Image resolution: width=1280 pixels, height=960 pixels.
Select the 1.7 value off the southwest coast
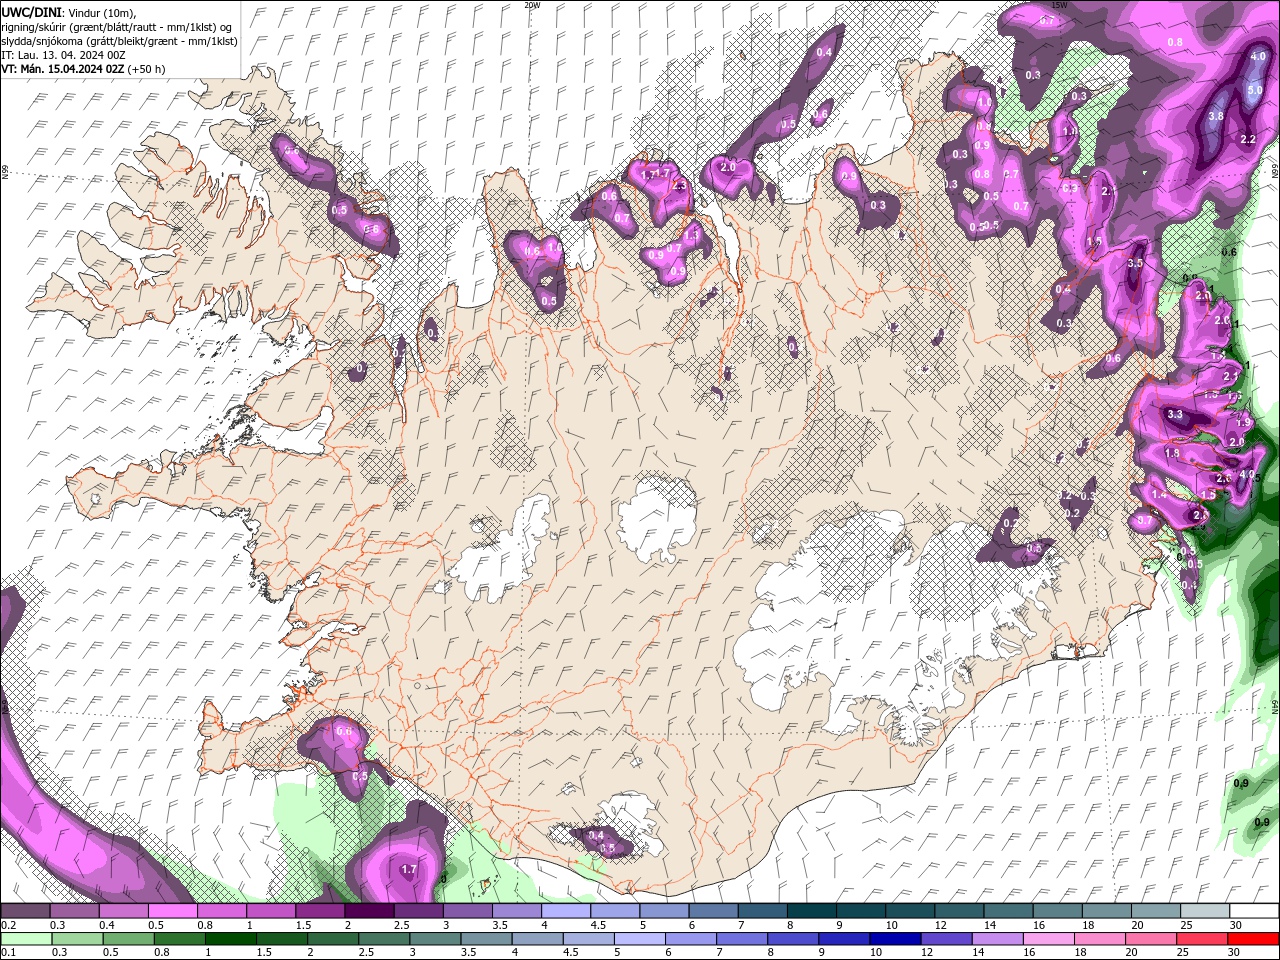408,870
